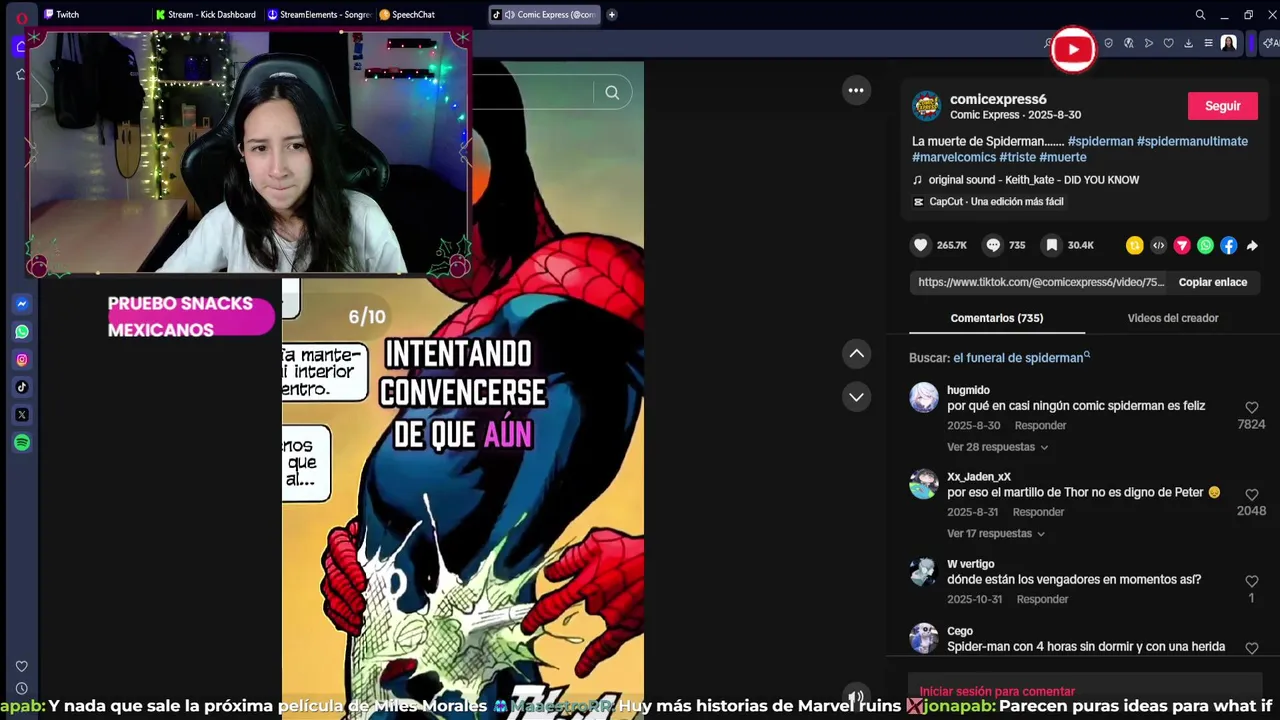Image resolution: width=1280 pixels, height=720 pixels.
Task: Save video with the bookmark icon
Action: tap(1051, 245)
